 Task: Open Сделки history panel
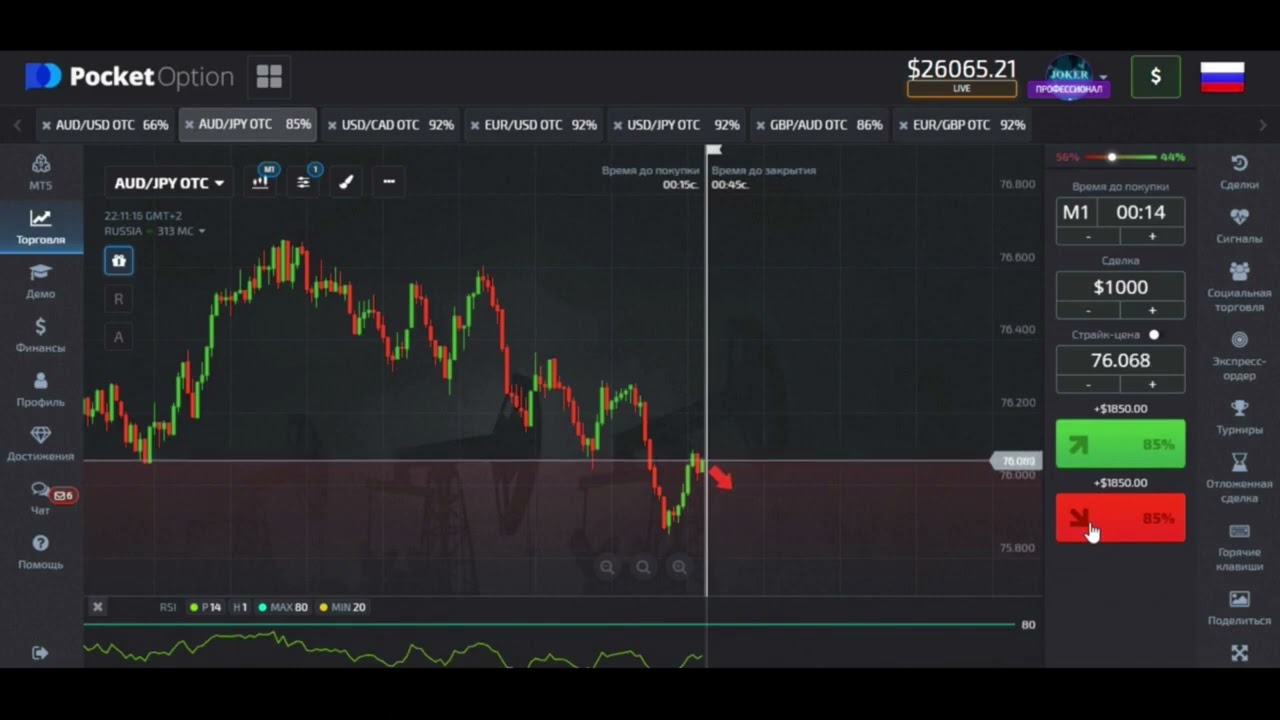(x=1239, y=172)
